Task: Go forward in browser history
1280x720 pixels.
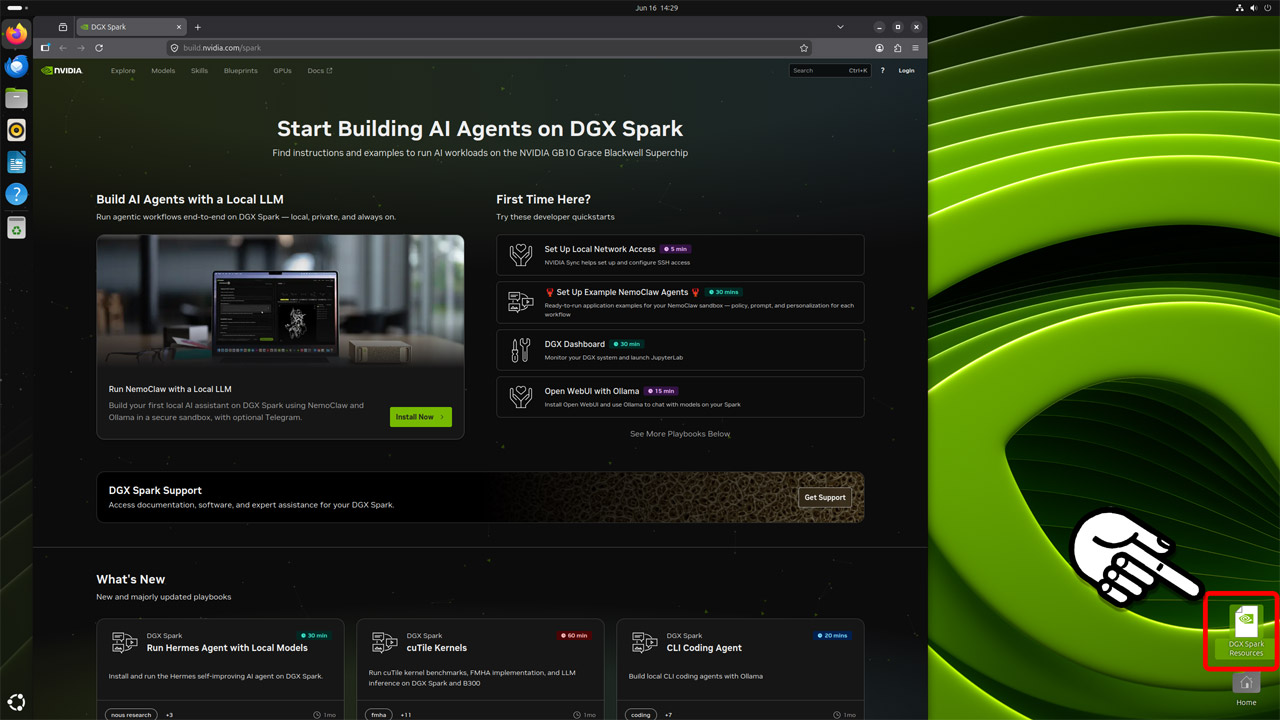Action: tap(81, 48)
